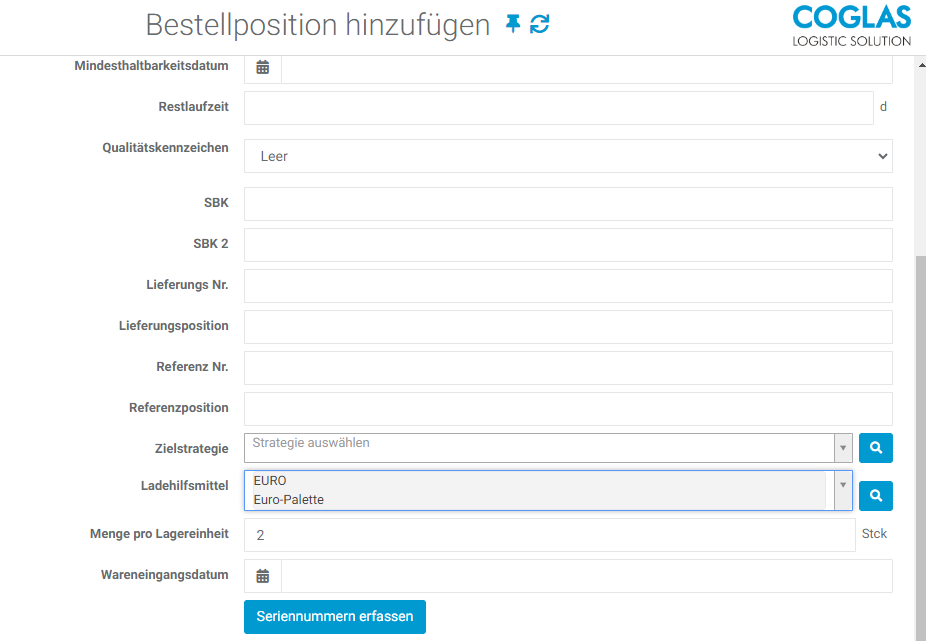Focus the Lieferungsposition text box
This screenshot has height=641, width=926.
tap(568, 326)
